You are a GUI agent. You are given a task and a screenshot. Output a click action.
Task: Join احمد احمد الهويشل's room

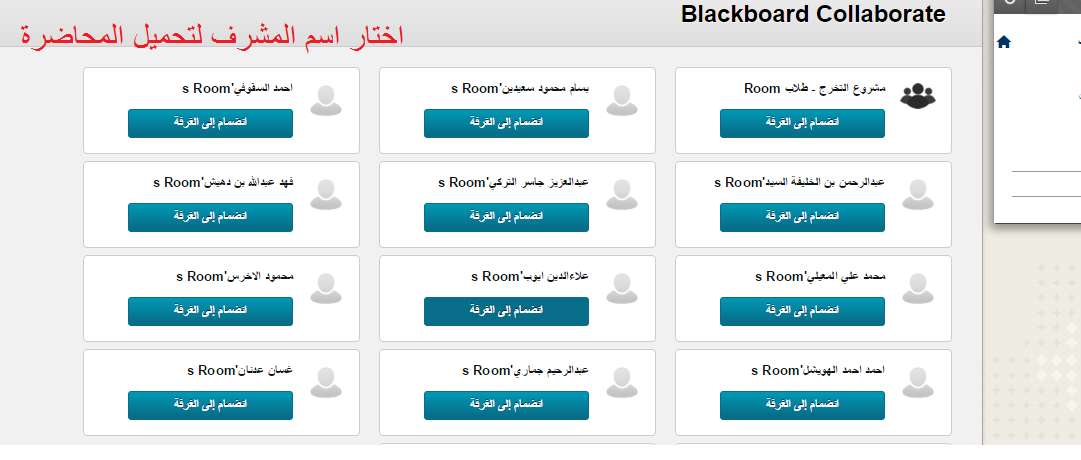(802, 405)
